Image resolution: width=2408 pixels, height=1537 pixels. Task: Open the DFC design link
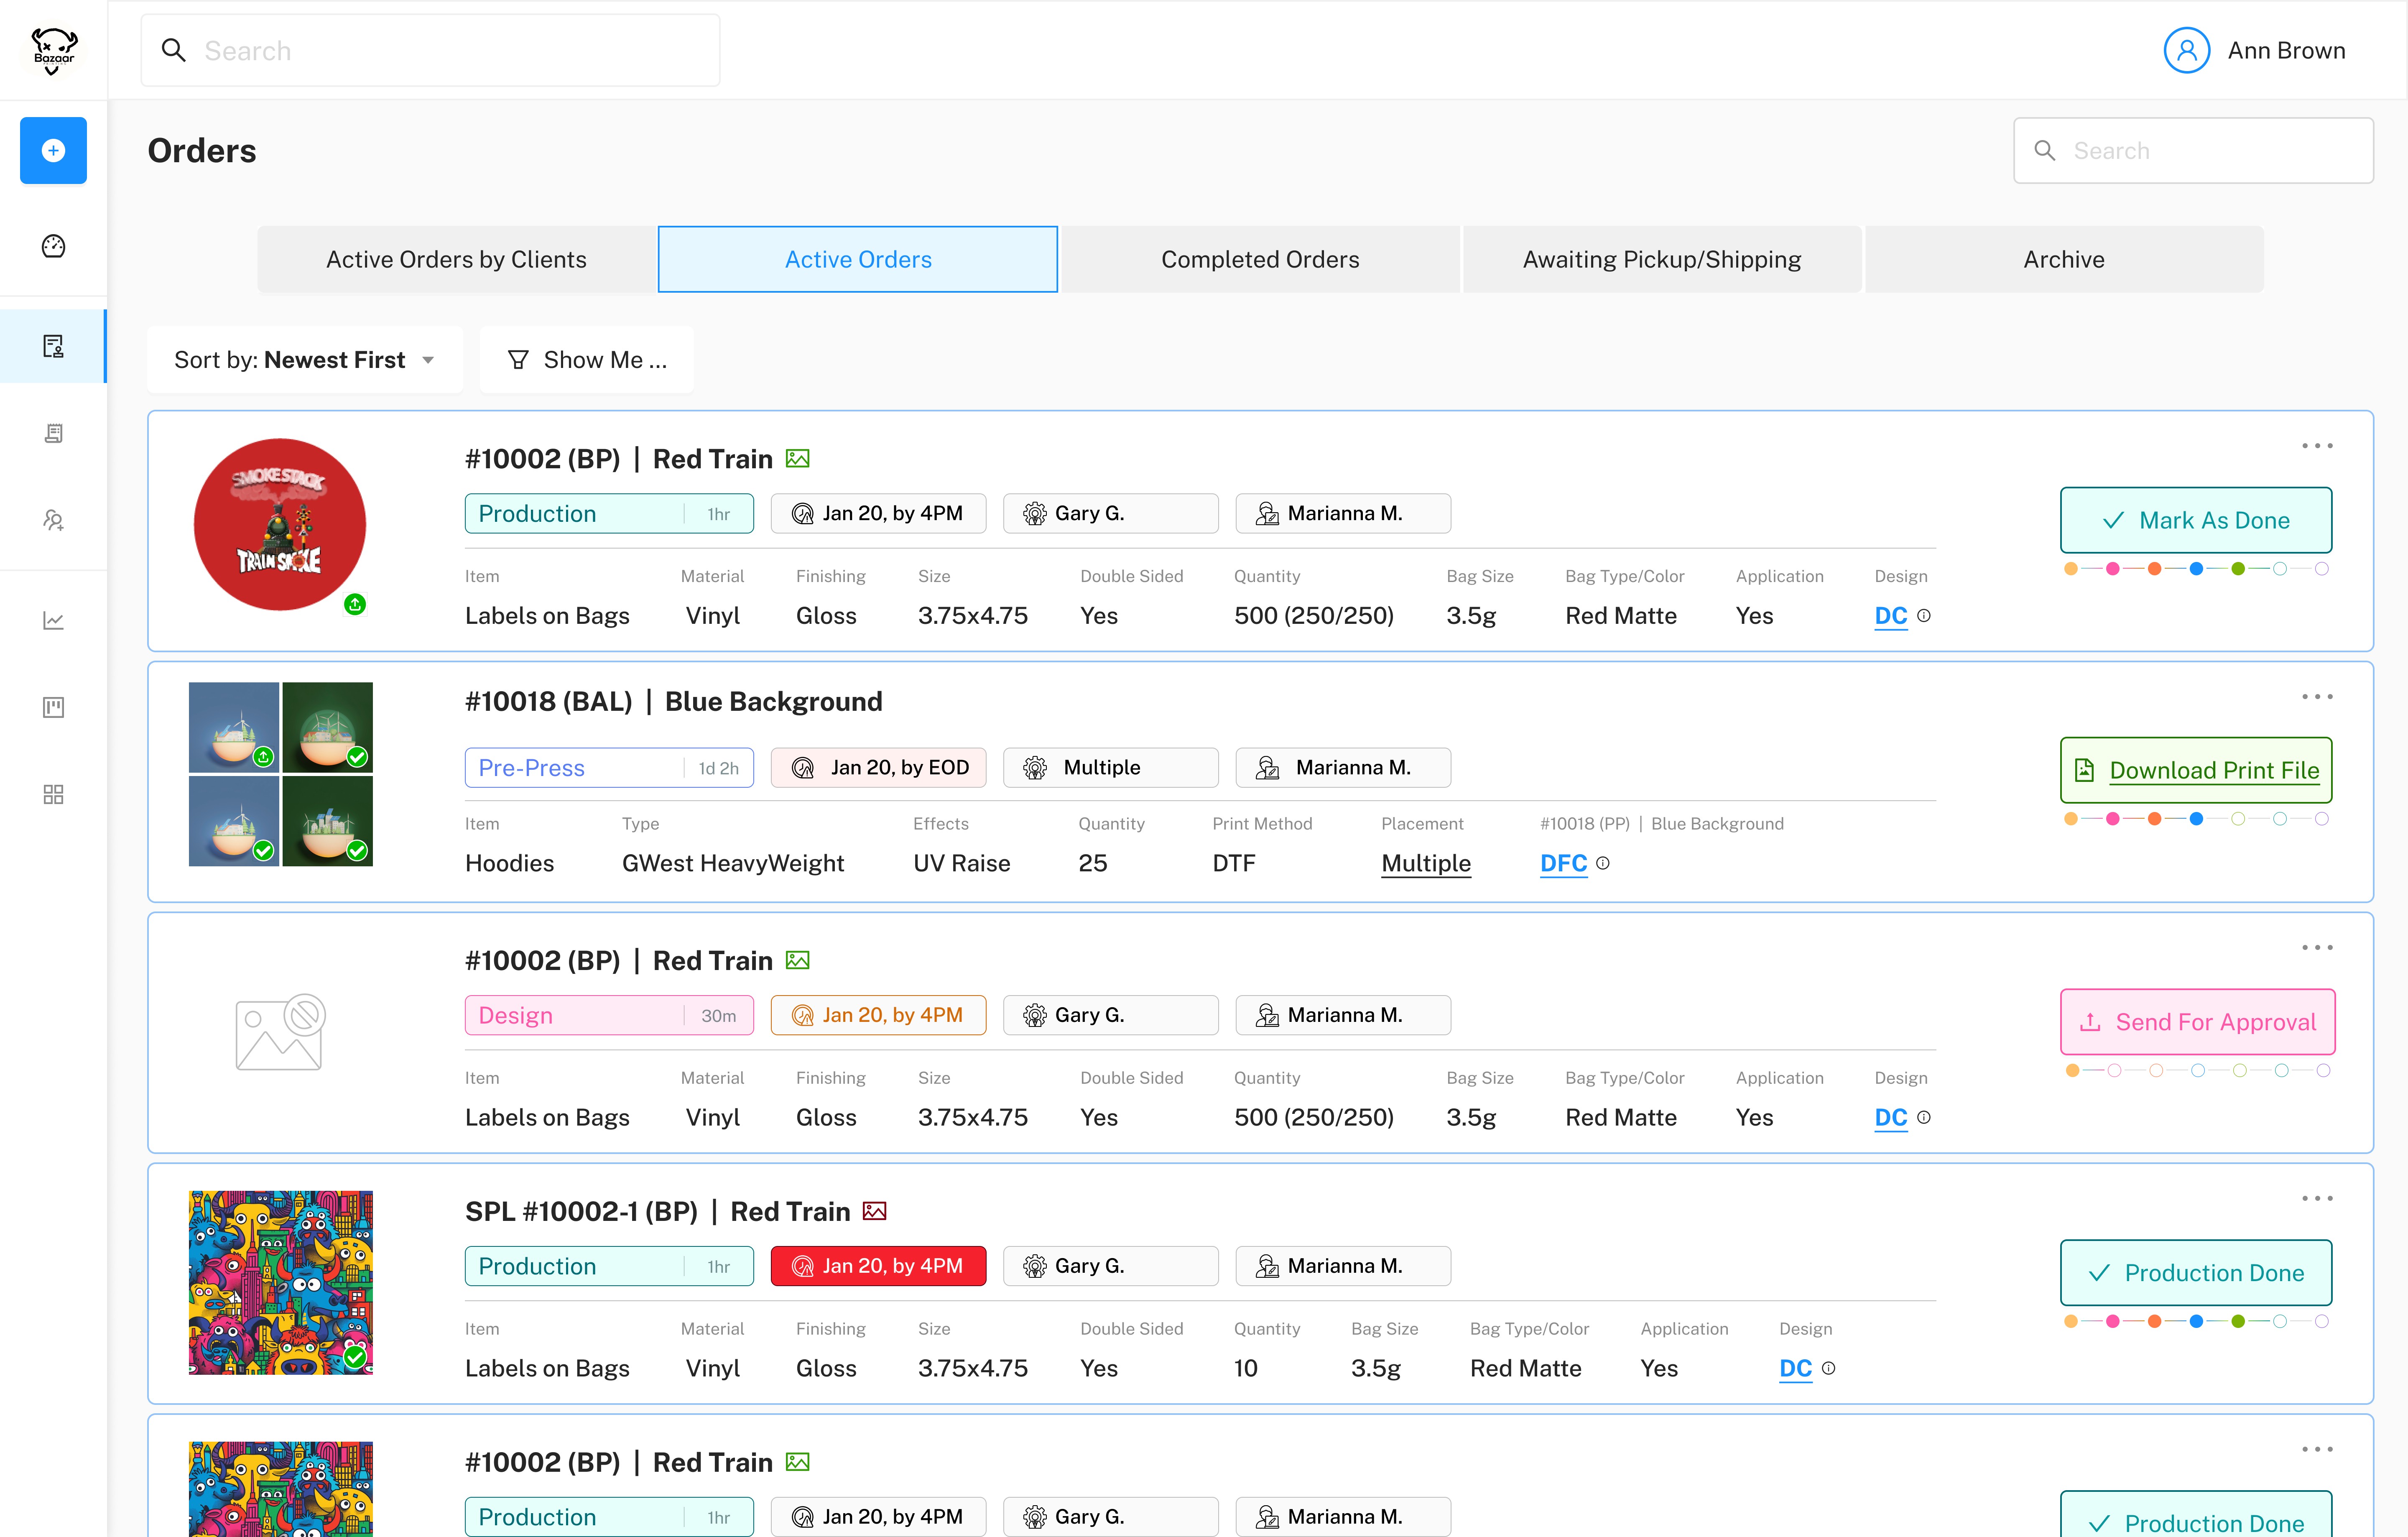pos(1563,863)
